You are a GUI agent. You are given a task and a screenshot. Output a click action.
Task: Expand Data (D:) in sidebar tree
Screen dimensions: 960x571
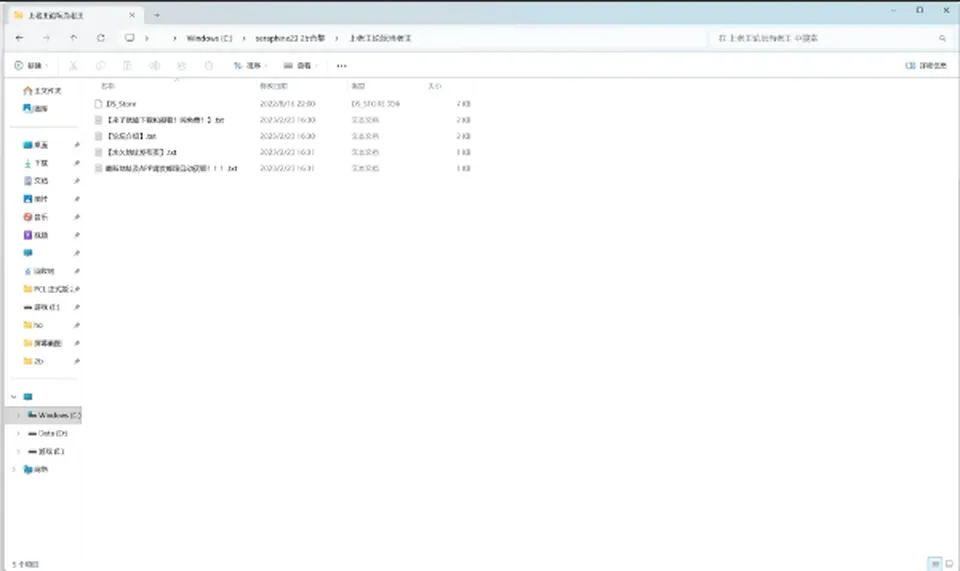click(18, 433)
